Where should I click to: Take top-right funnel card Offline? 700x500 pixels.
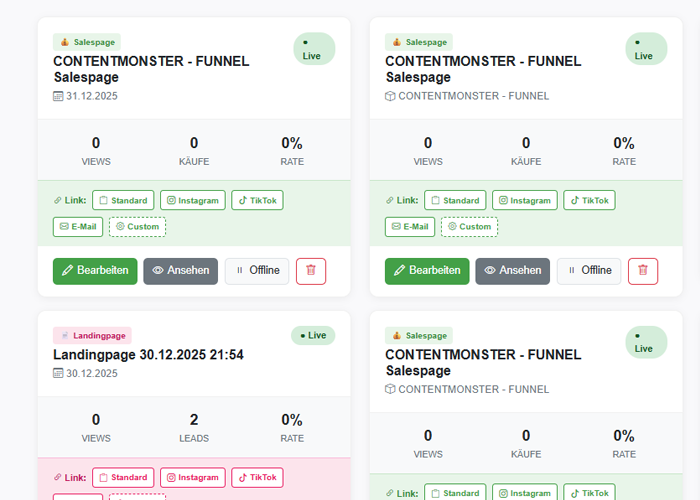click(589, 271)
